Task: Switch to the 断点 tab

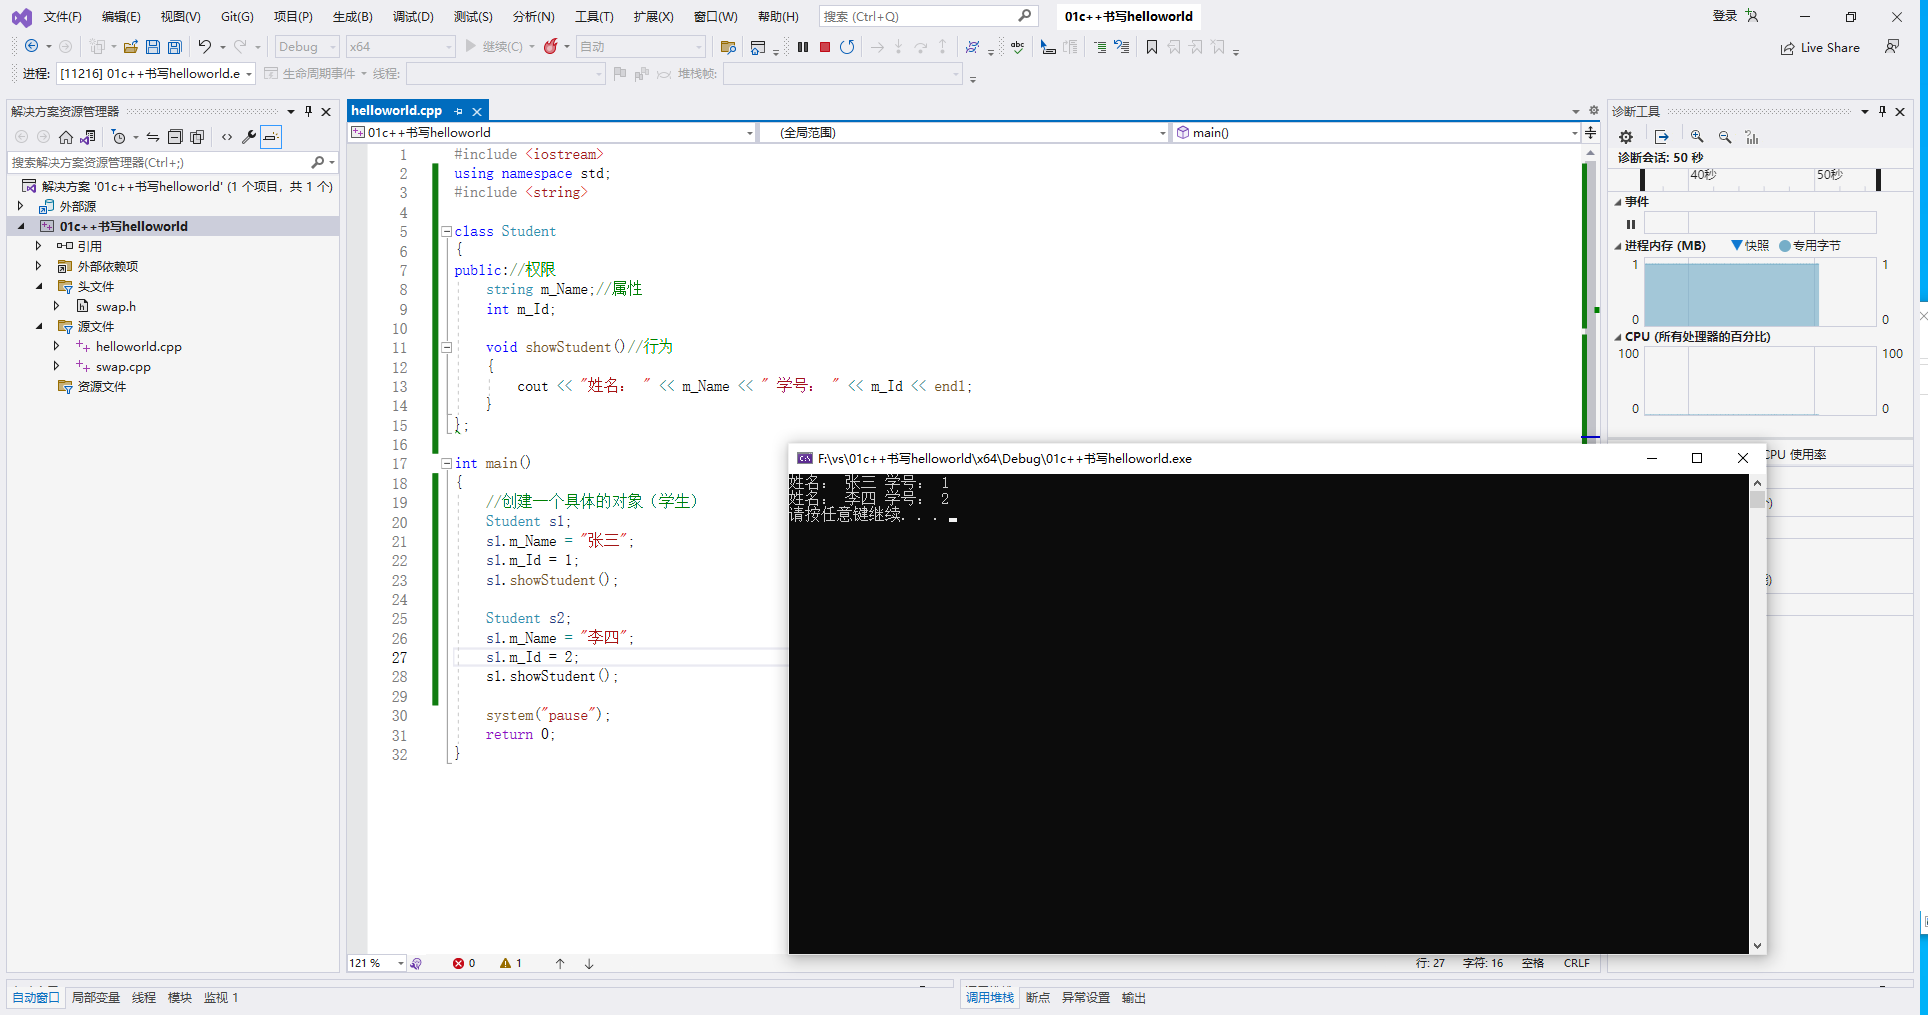Action: (1038, 997)
